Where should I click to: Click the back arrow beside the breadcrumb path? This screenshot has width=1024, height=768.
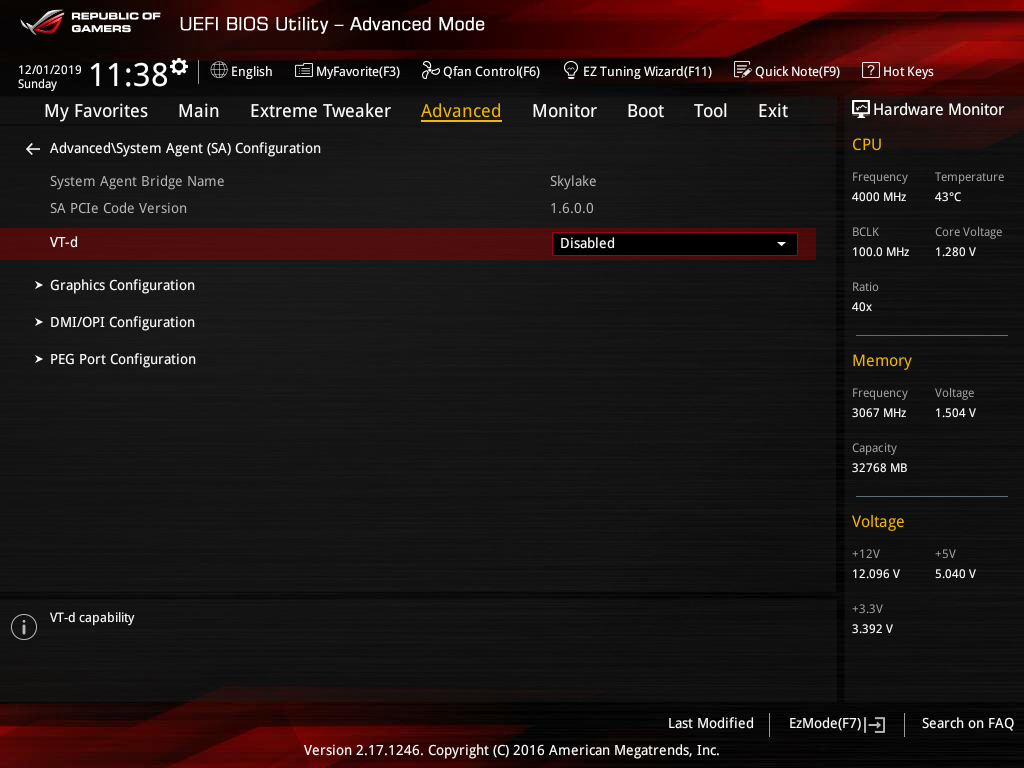pyautogui.click(x=33, y=150)
